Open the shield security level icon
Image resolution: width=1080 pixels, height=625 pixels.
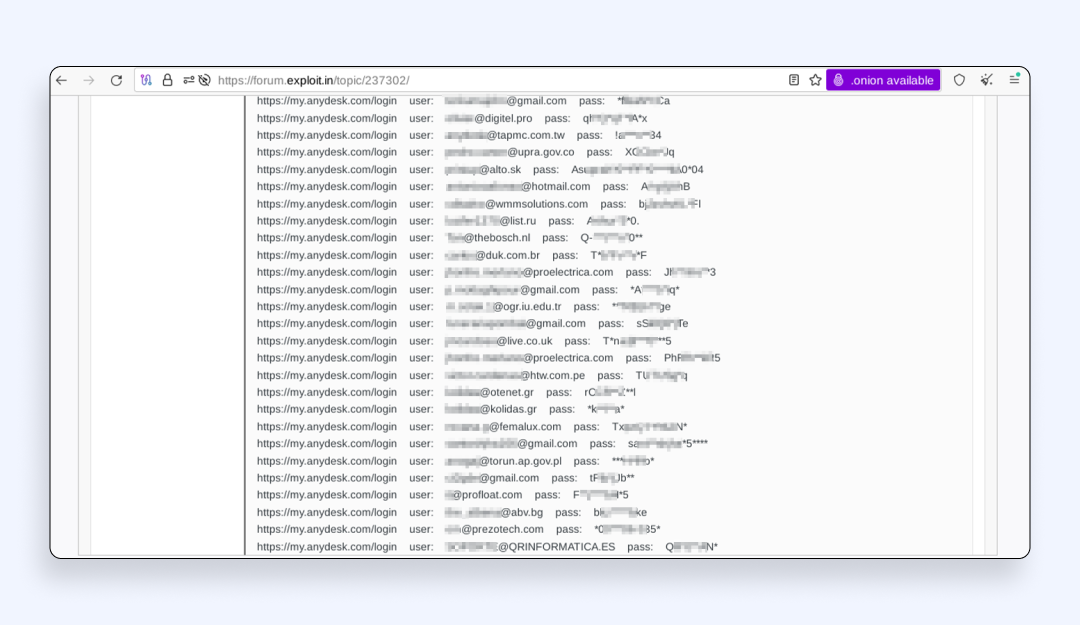(959, 80)
